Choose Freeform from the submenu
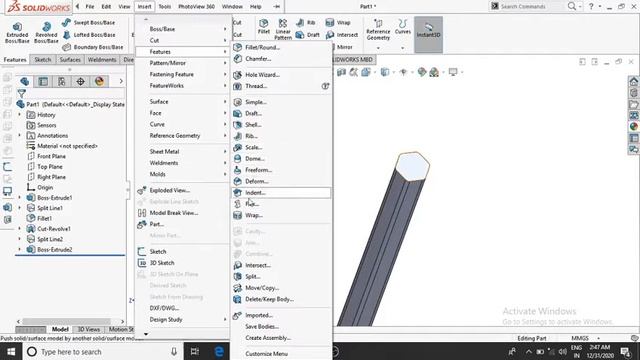640x360 pixels. pos(281,170)
